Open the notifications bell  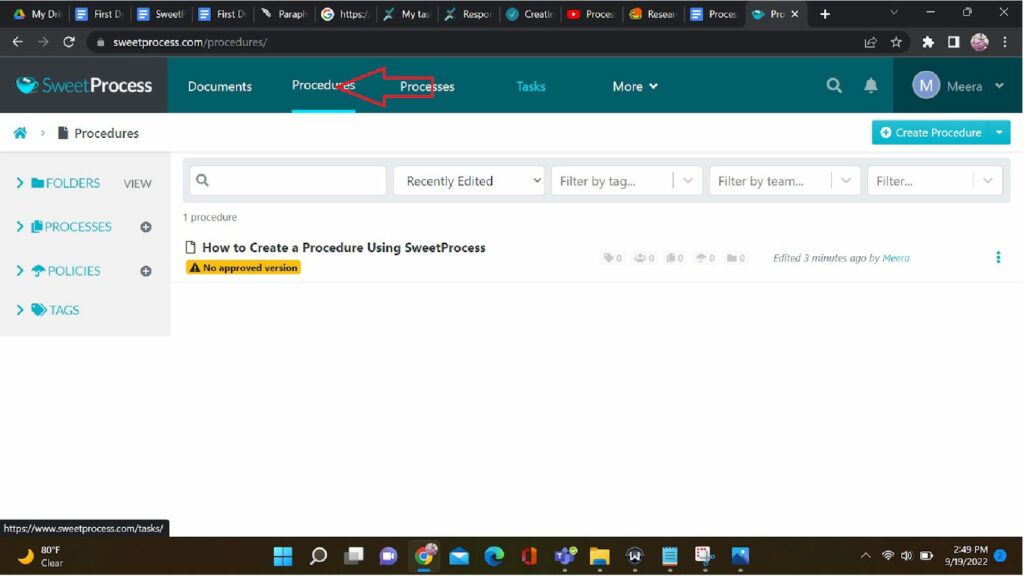coord(871,86)
